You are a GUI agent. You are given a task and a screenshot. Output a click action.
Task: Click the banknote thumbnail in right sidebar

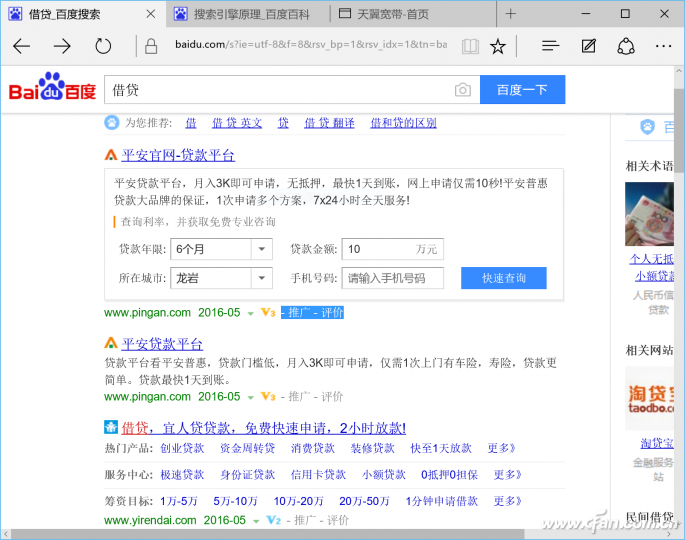[649, 214]
